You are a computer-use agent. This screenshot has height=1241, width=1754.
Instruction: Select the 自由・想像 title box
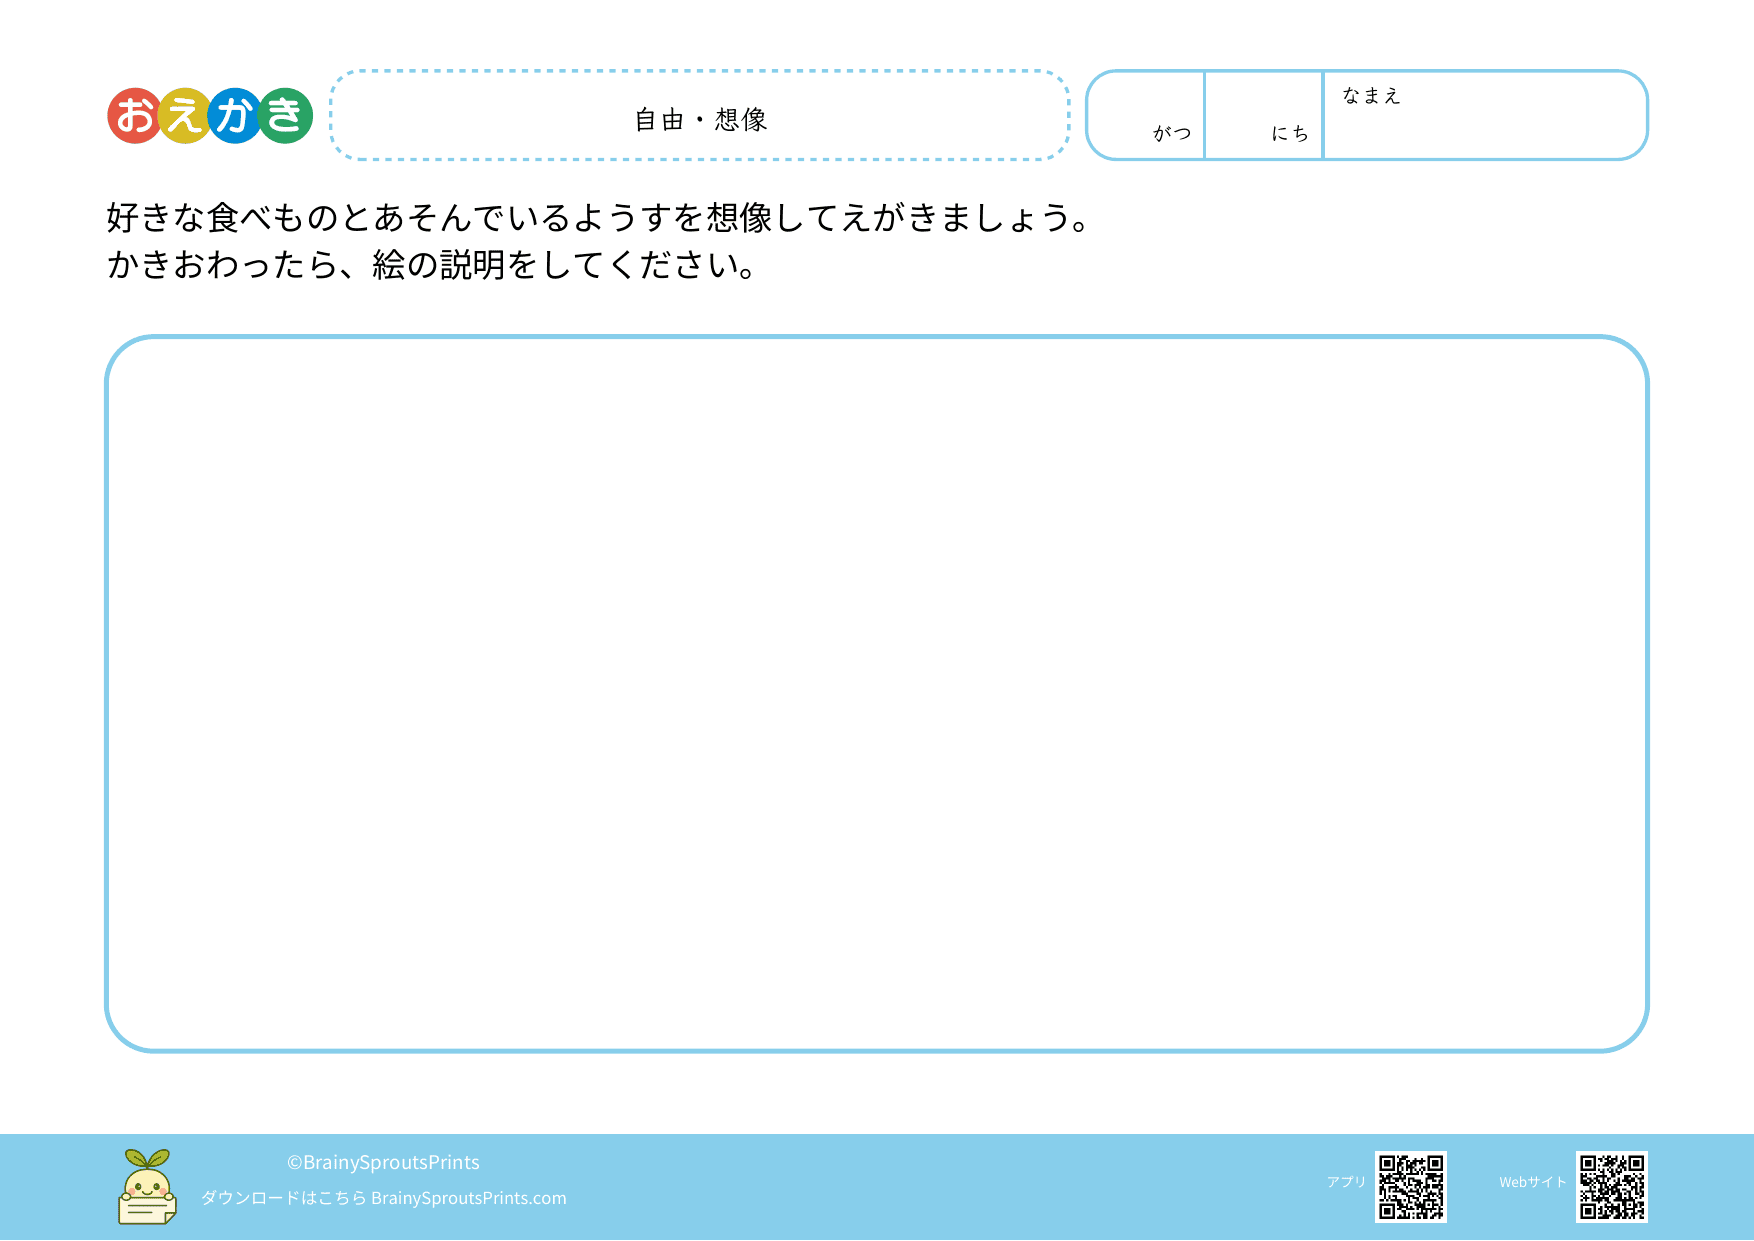pos(700,116)
